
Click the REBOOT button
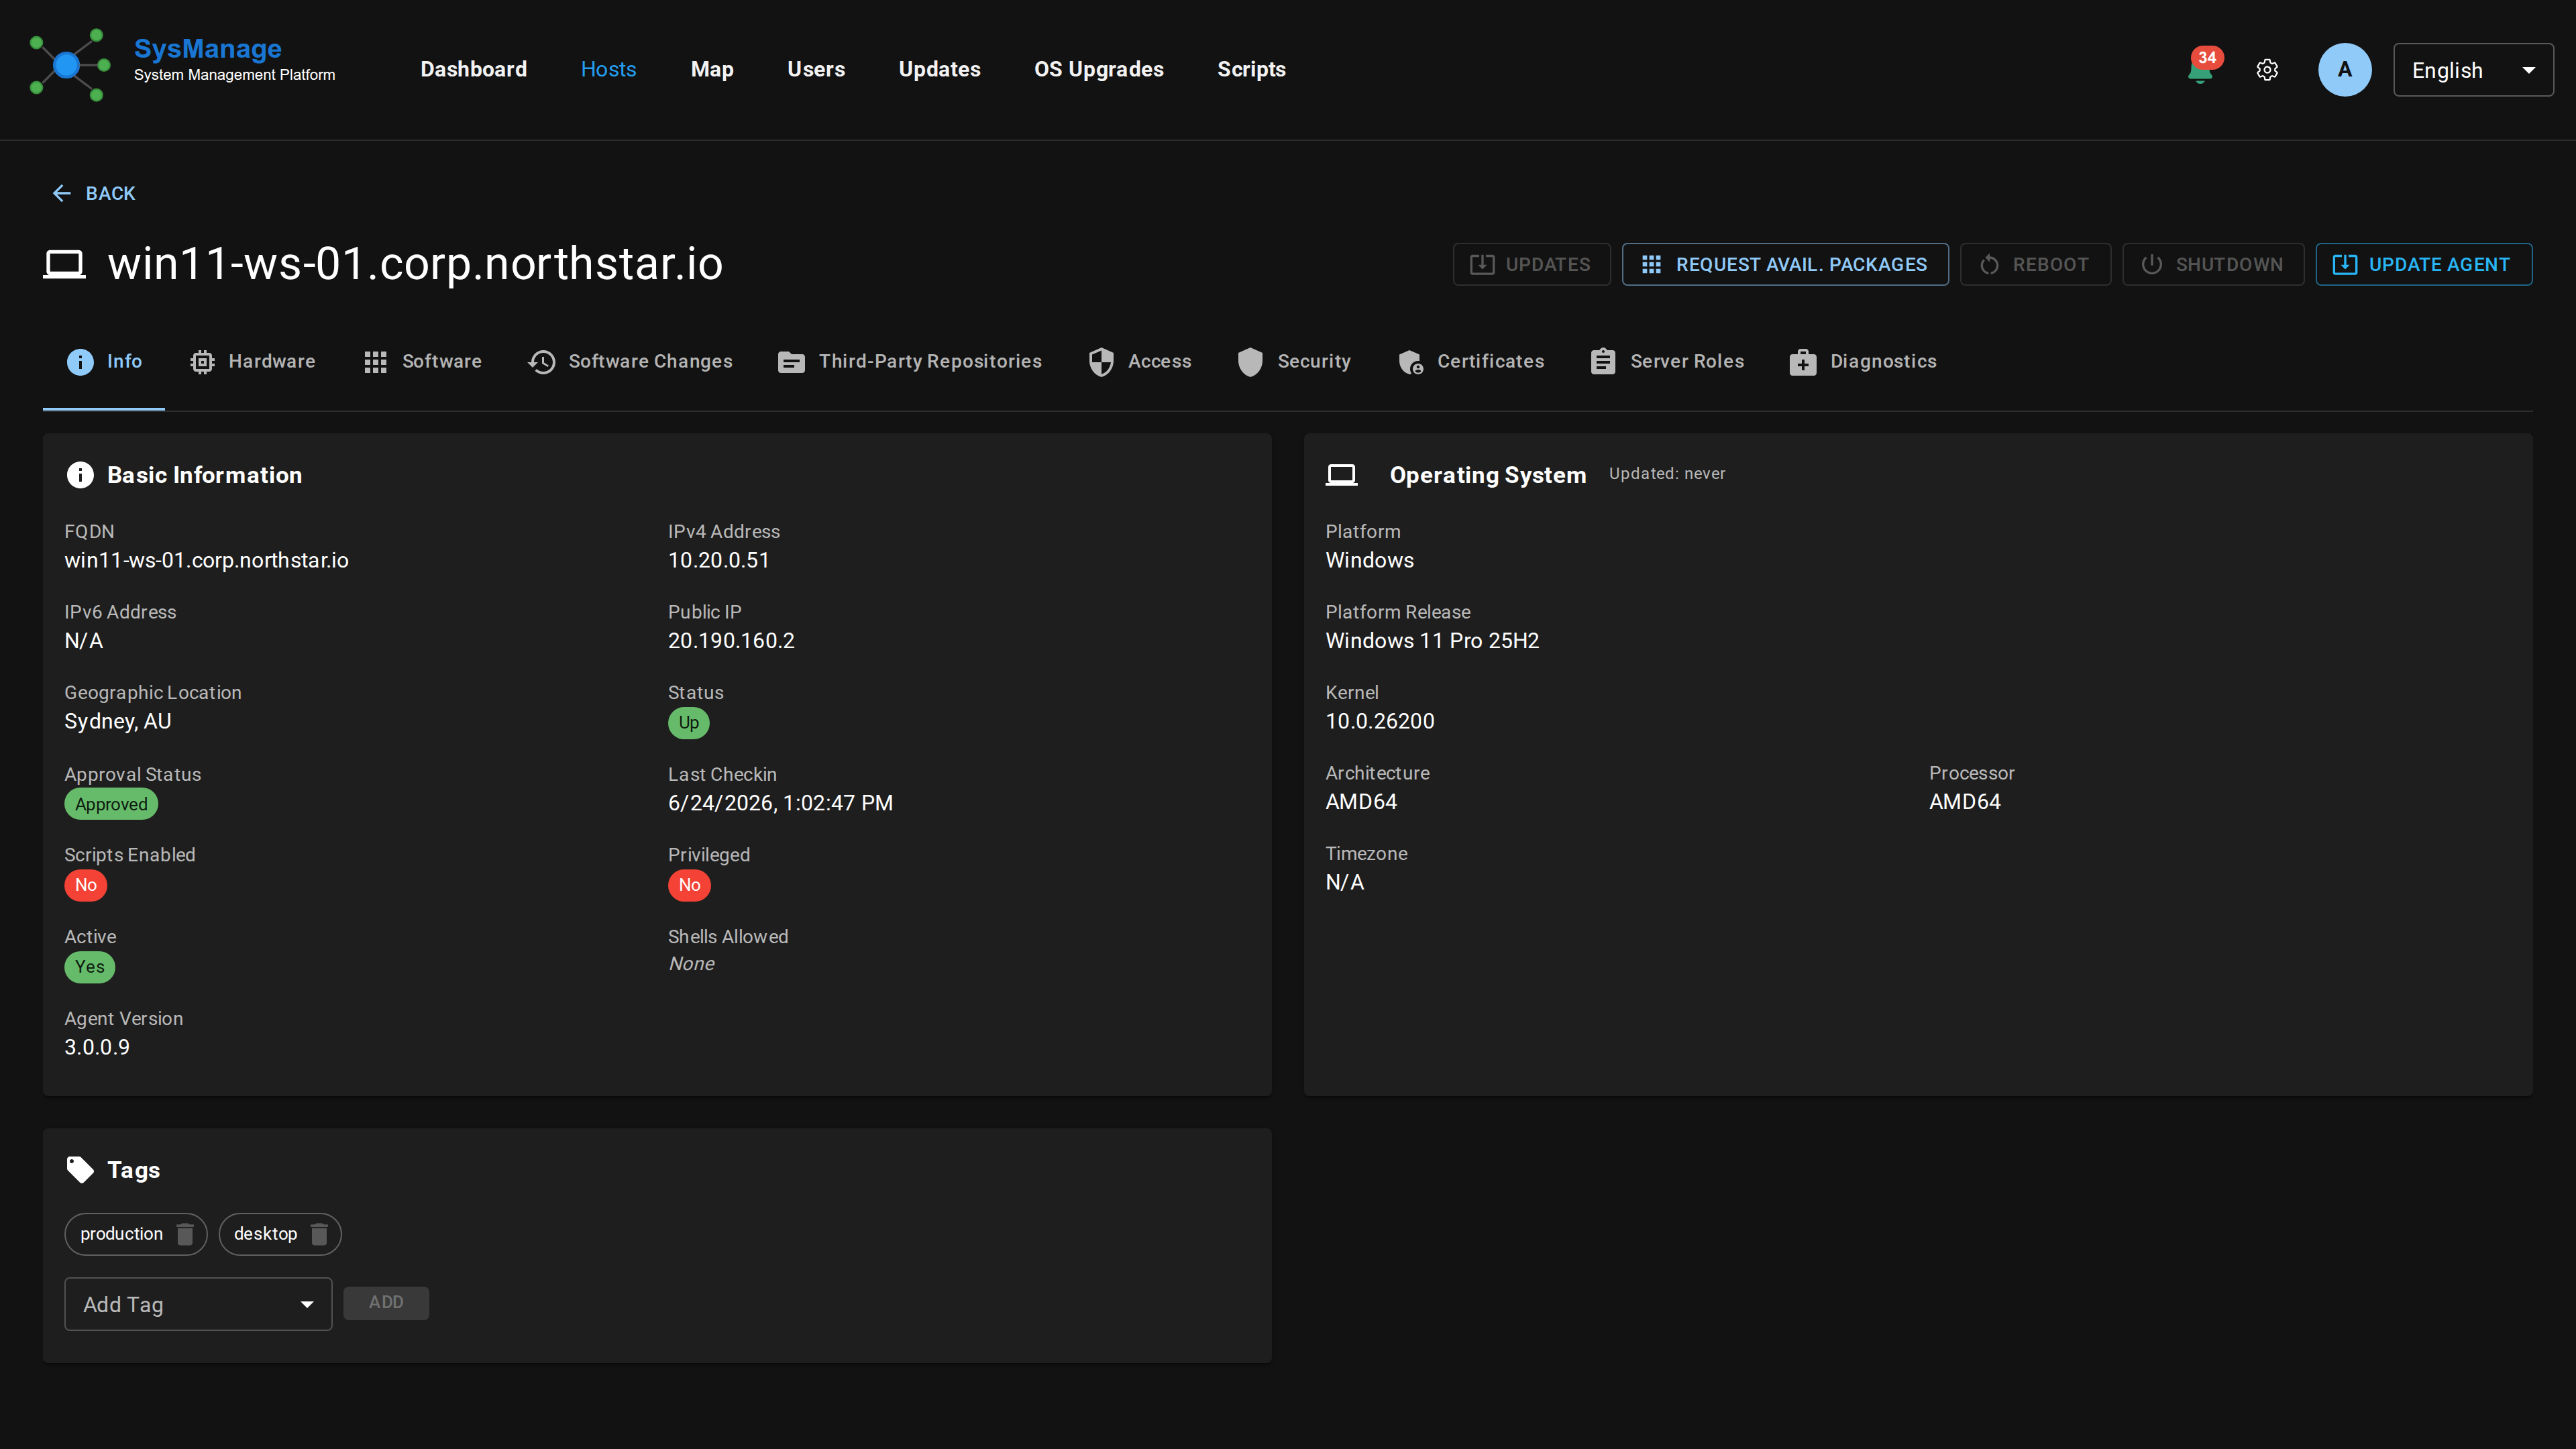click(2035, 264)
